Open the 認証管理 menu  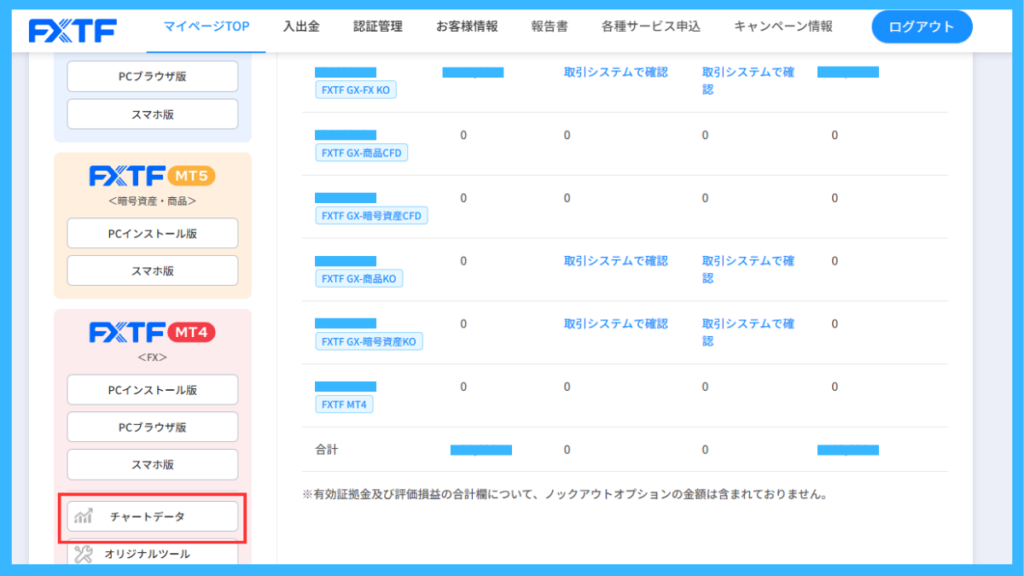point(378,27)
